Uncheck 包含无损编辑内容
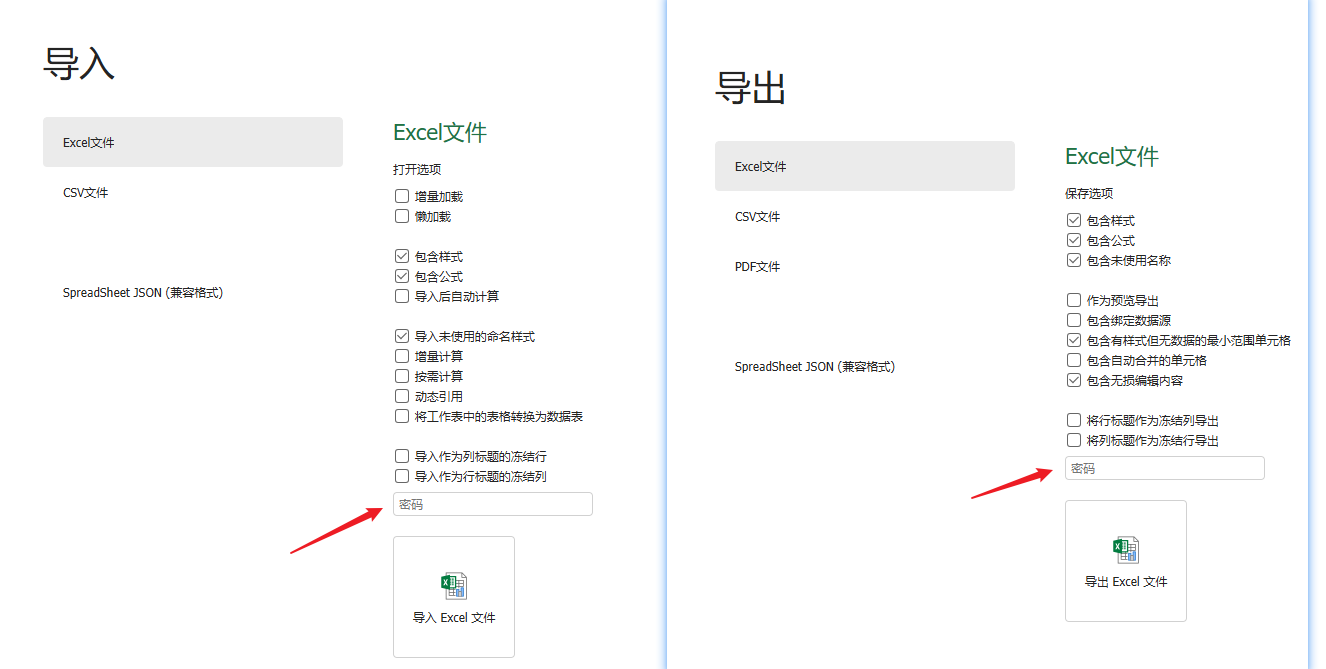Screen dimensions: 1326x669 click(x=1074, y=380)
